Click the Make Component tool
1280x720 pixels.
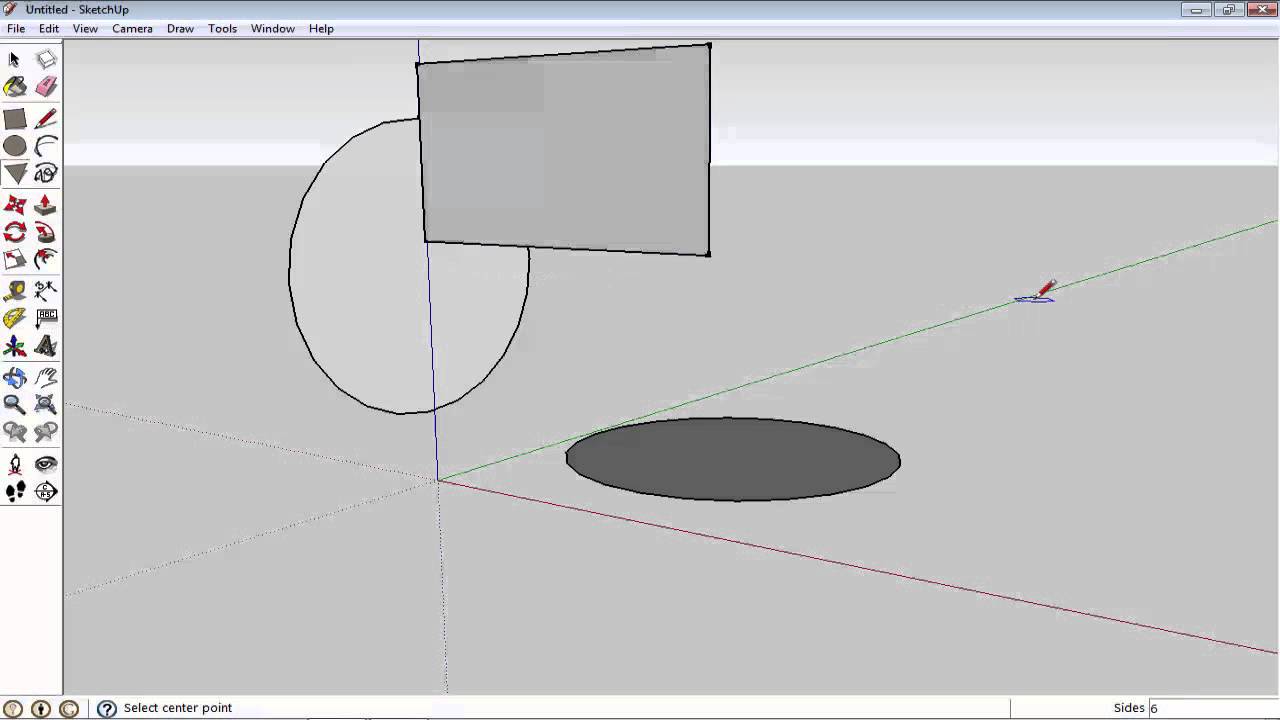[x=46, y=60]
